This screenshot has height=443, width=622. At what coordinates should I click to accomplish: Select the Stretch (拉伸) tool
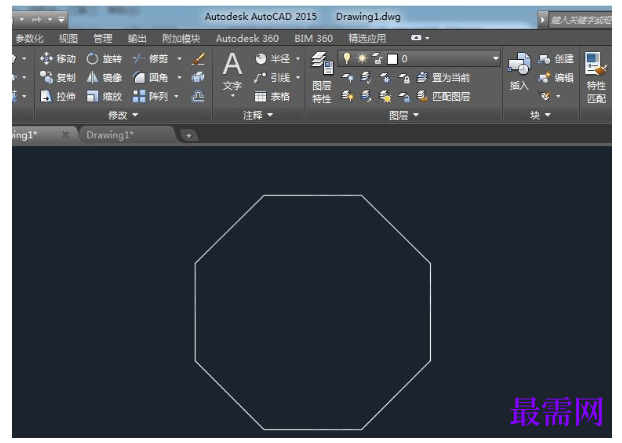tap(58, 96)
